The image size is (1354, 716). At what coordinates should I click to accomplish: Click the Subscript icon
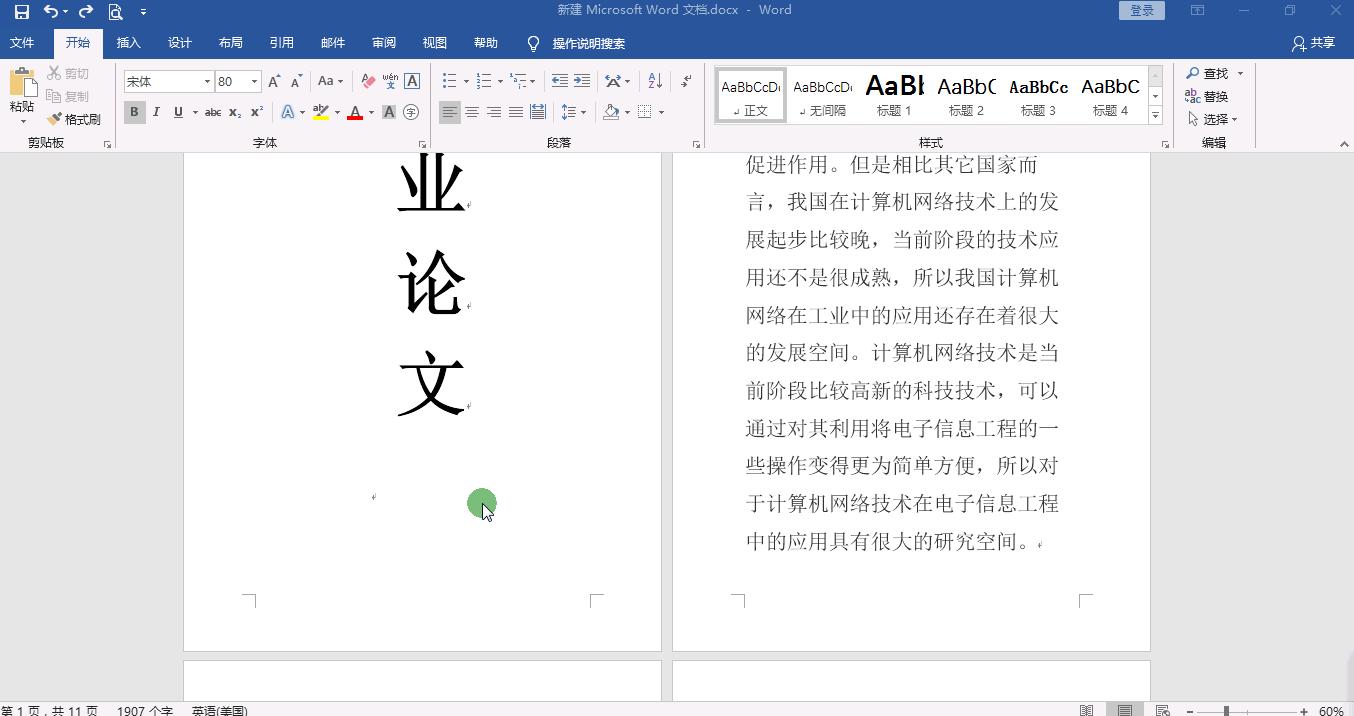click(233, 112)
